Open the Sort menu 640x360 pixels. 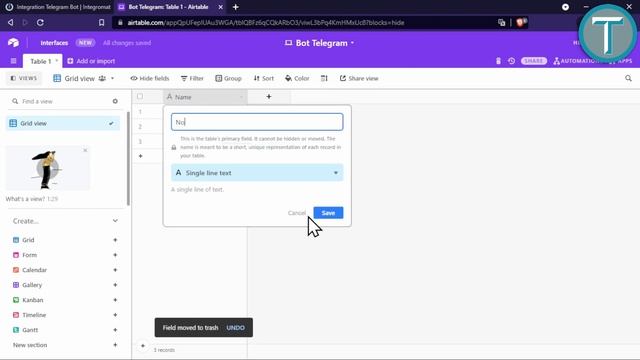click(264, 78)
